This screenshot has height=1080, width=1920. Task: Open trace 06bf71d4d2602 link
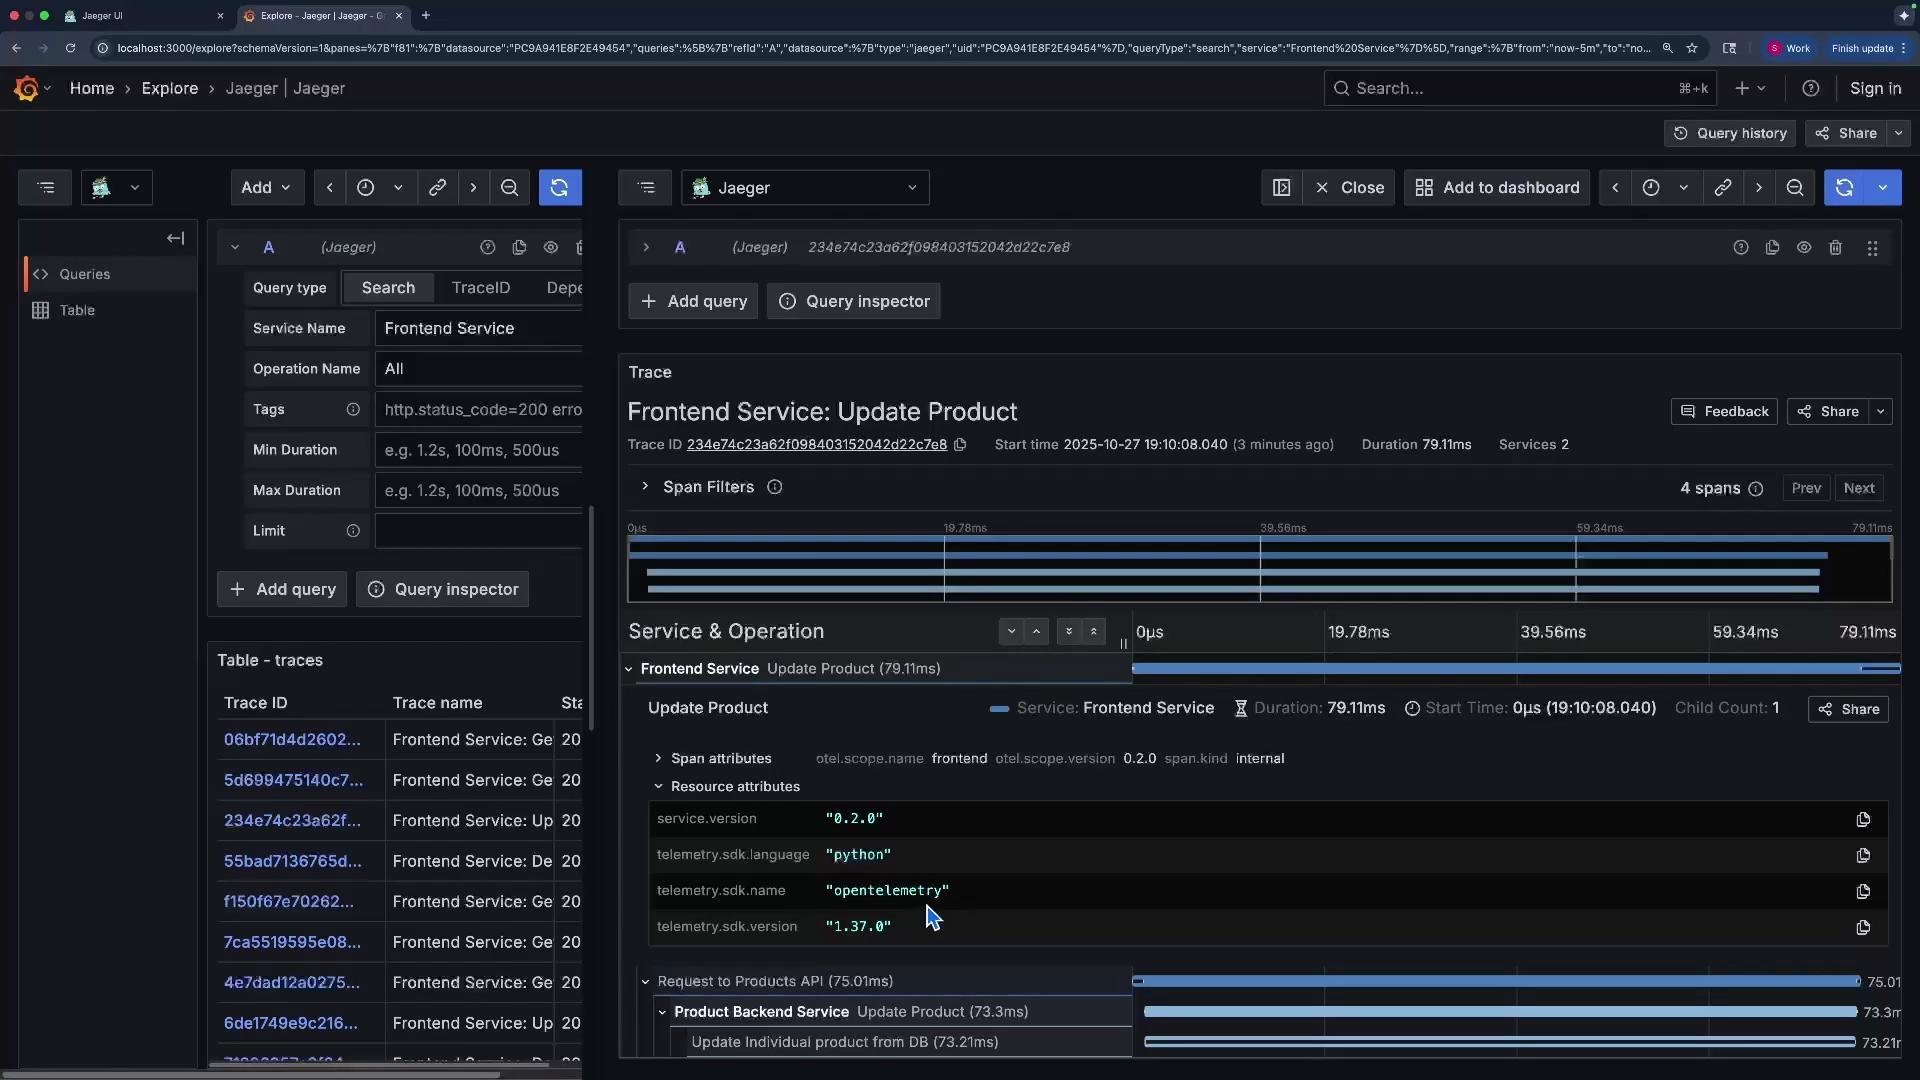292,739
